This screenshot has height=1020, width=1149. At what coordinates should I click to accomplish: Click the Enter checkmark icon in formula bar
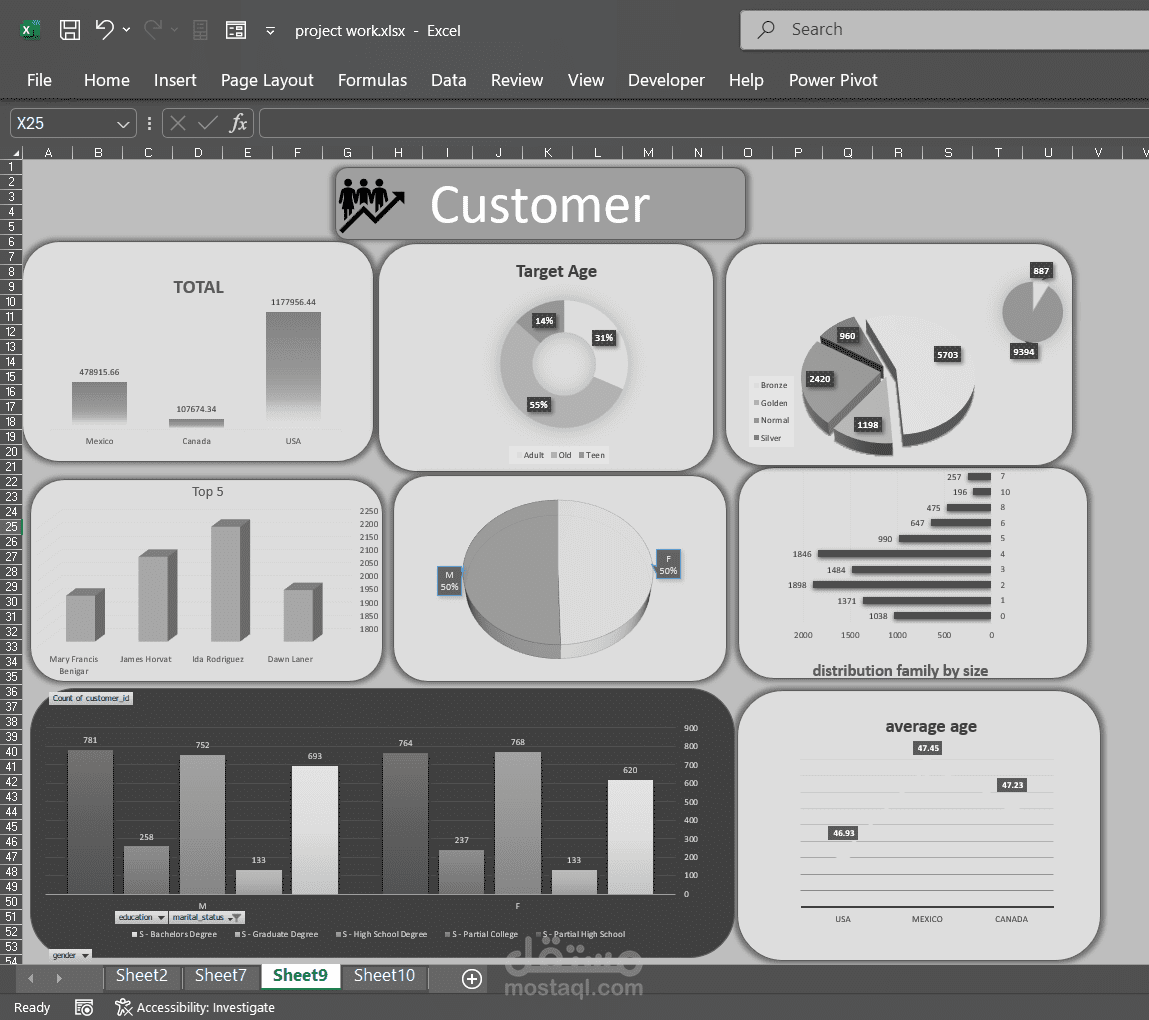point(208,123)
